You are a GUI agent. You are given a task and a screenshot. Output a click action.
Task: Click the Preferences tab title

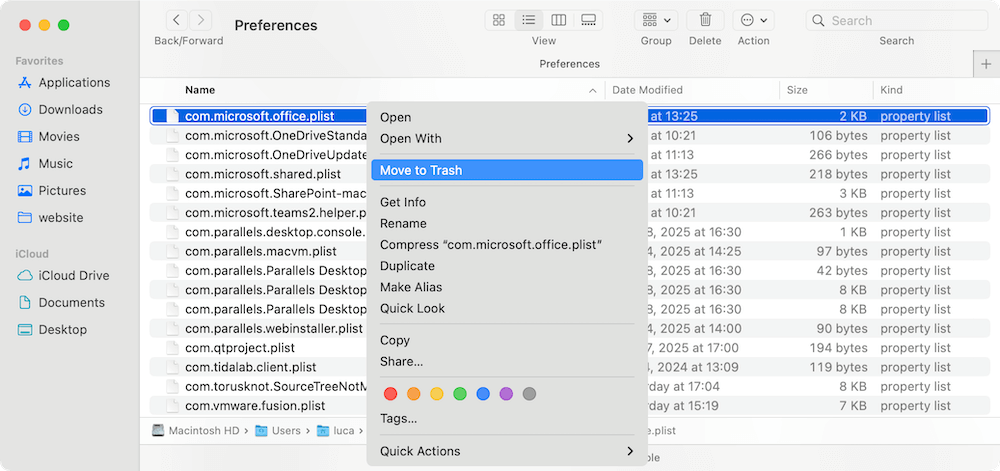[x=570, y=64]
